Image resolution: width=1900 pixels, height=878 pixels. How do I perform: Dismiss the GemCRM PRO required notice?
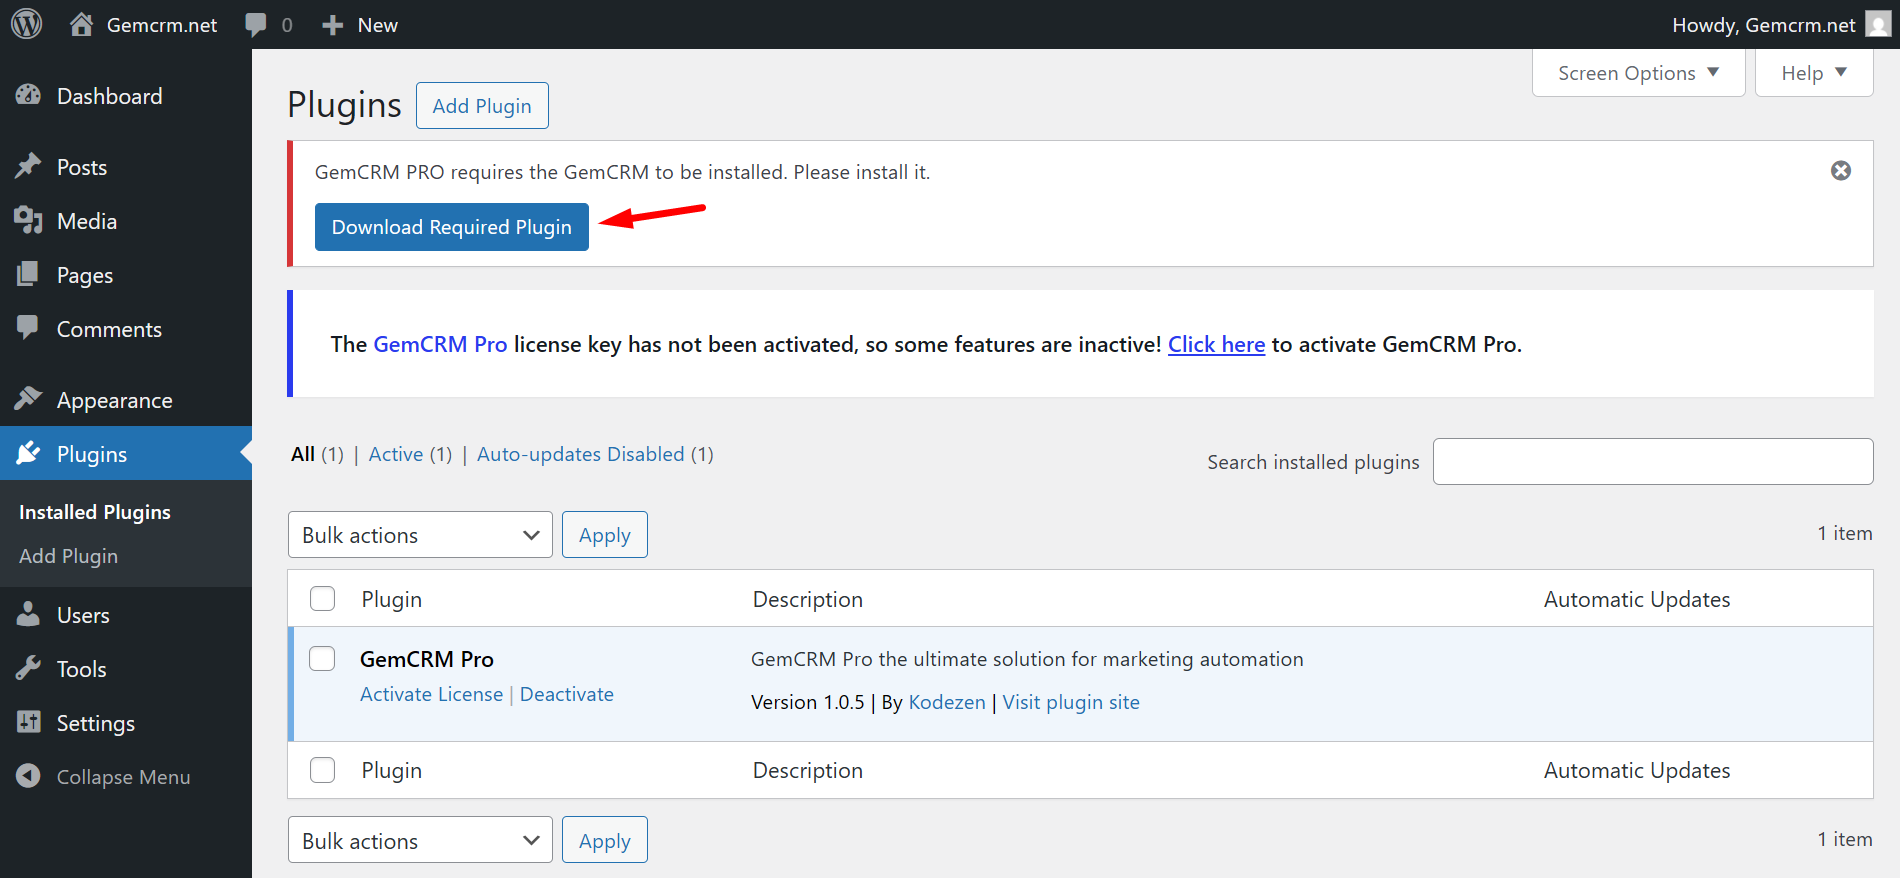click(x=1841, y=171)
